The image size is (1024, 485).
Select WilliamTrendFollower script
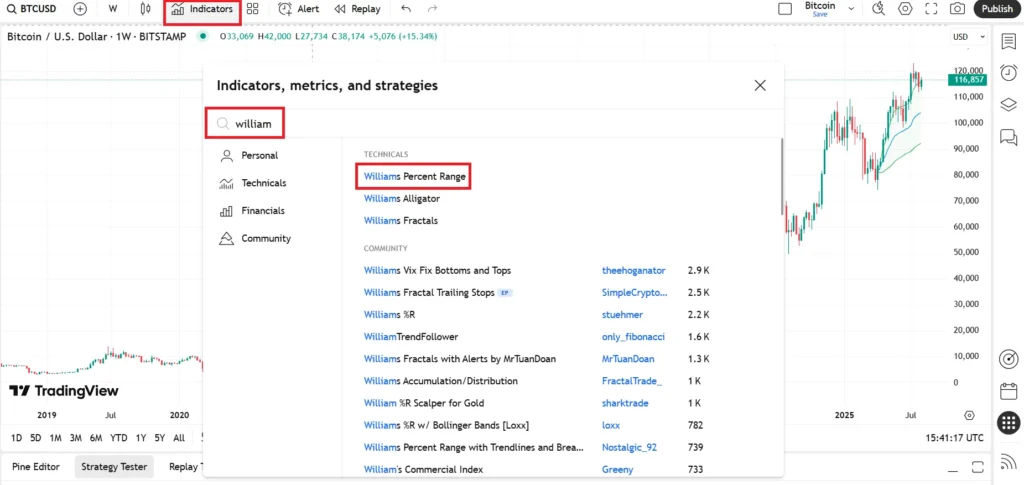tap(411, 337)
